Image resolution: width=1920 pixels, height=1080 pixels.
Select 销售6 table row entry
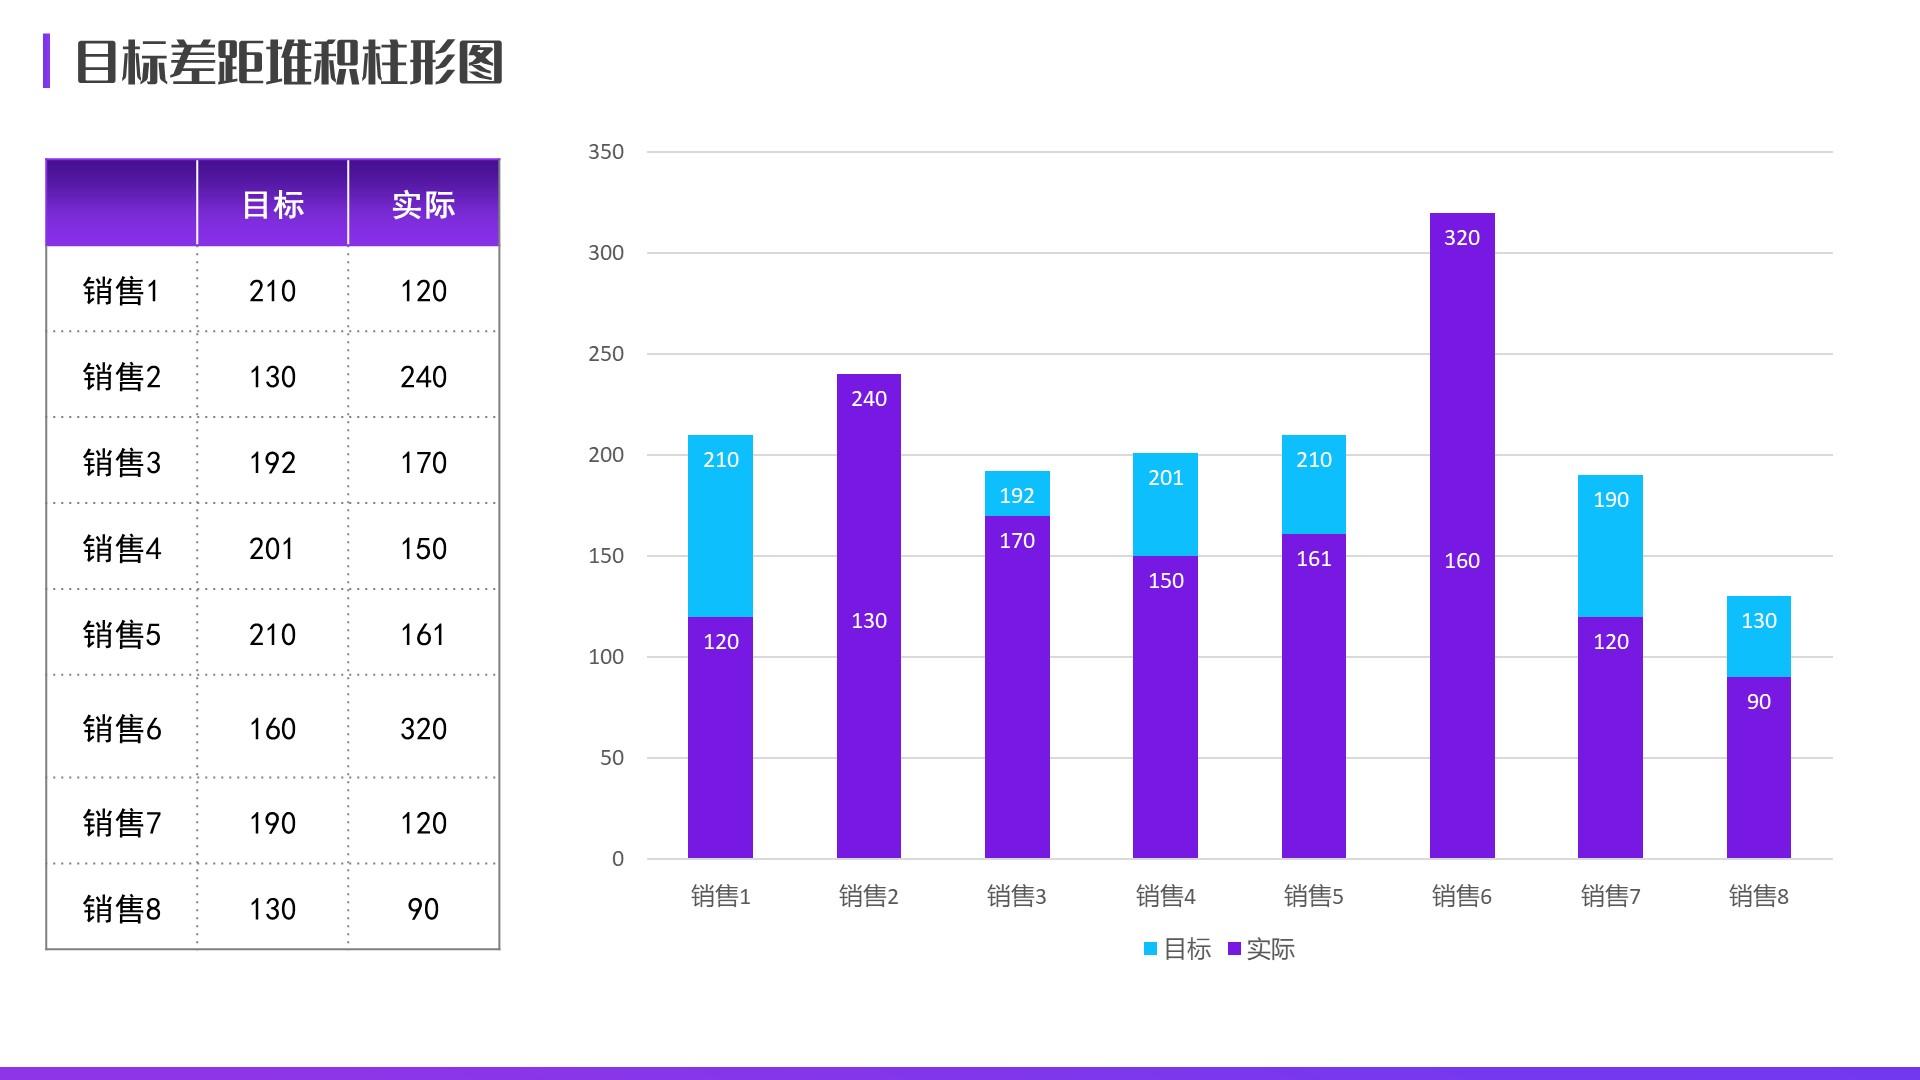click(121, 725)
